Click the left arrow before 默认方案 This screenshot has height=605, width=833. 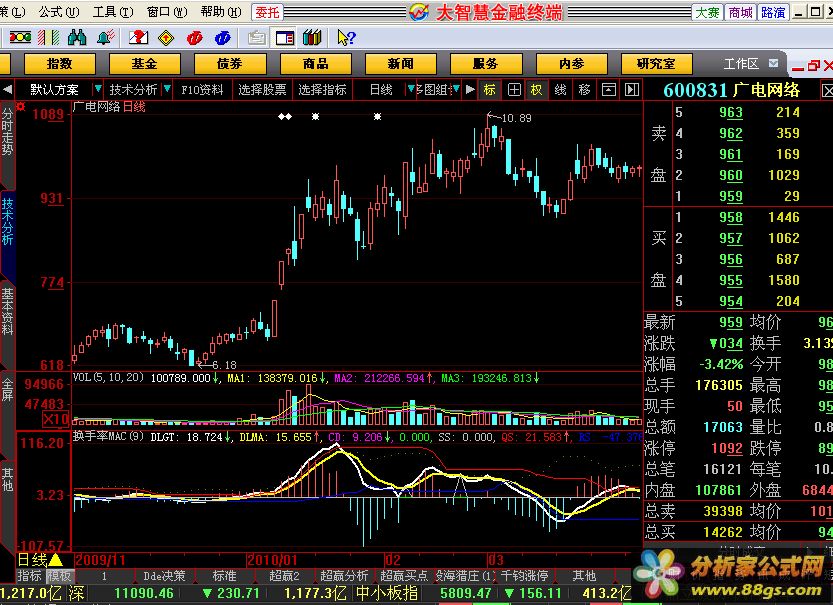pyautogui.click(x=7, y=89)
